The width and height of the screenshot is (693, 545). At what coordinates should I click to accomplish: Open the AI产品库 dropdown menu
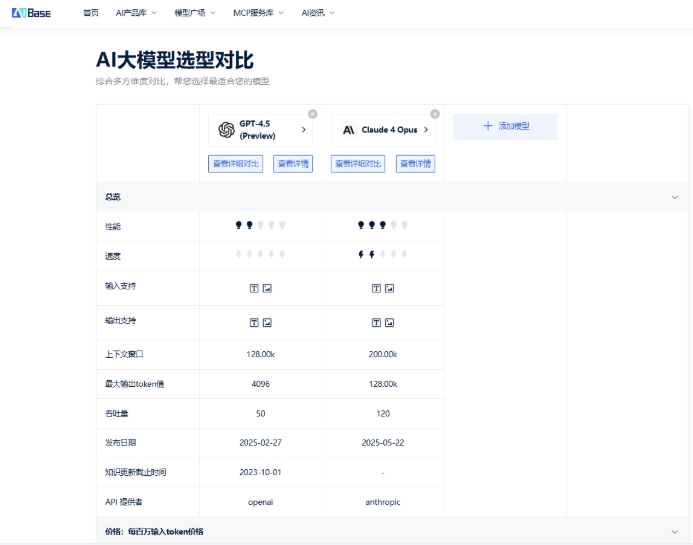coord(136,13)
